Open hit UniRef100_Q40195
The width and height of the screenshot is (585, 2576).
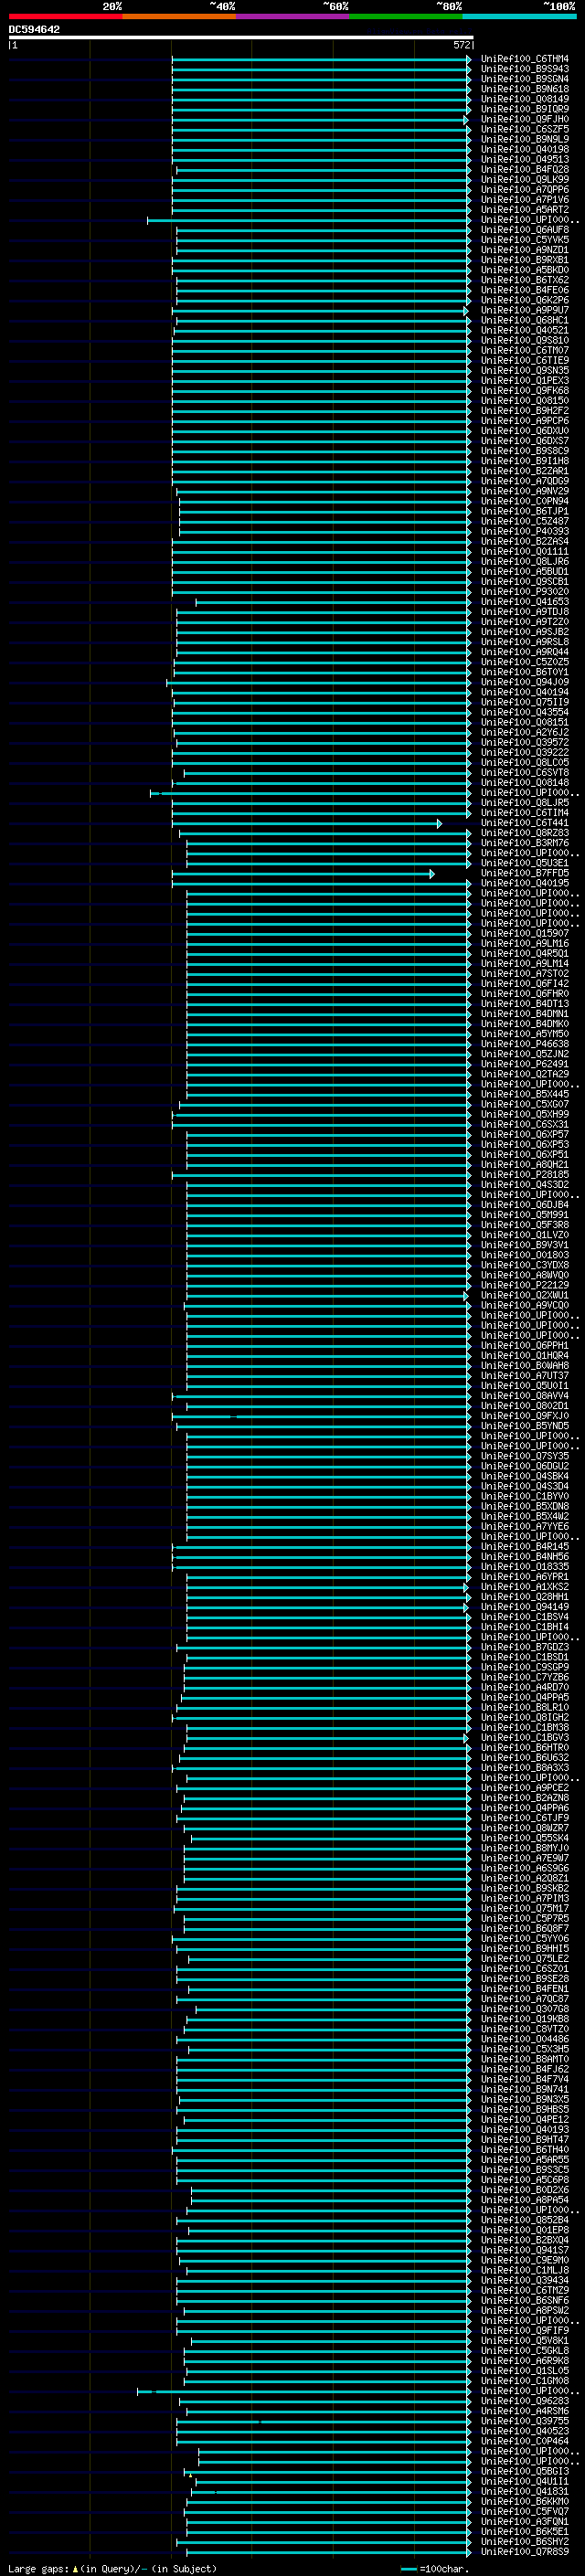(x=524, y=884)
